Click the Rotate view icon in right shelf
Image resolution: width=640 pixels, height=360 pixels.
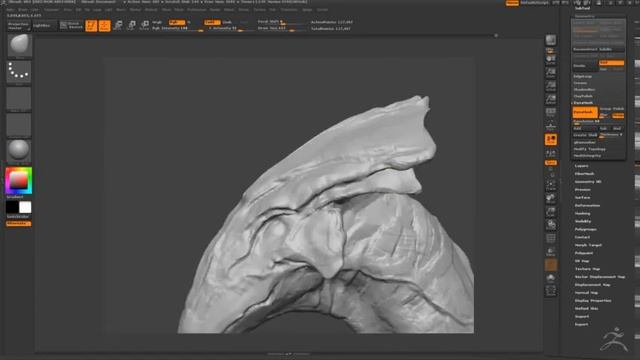pos(551,225)
